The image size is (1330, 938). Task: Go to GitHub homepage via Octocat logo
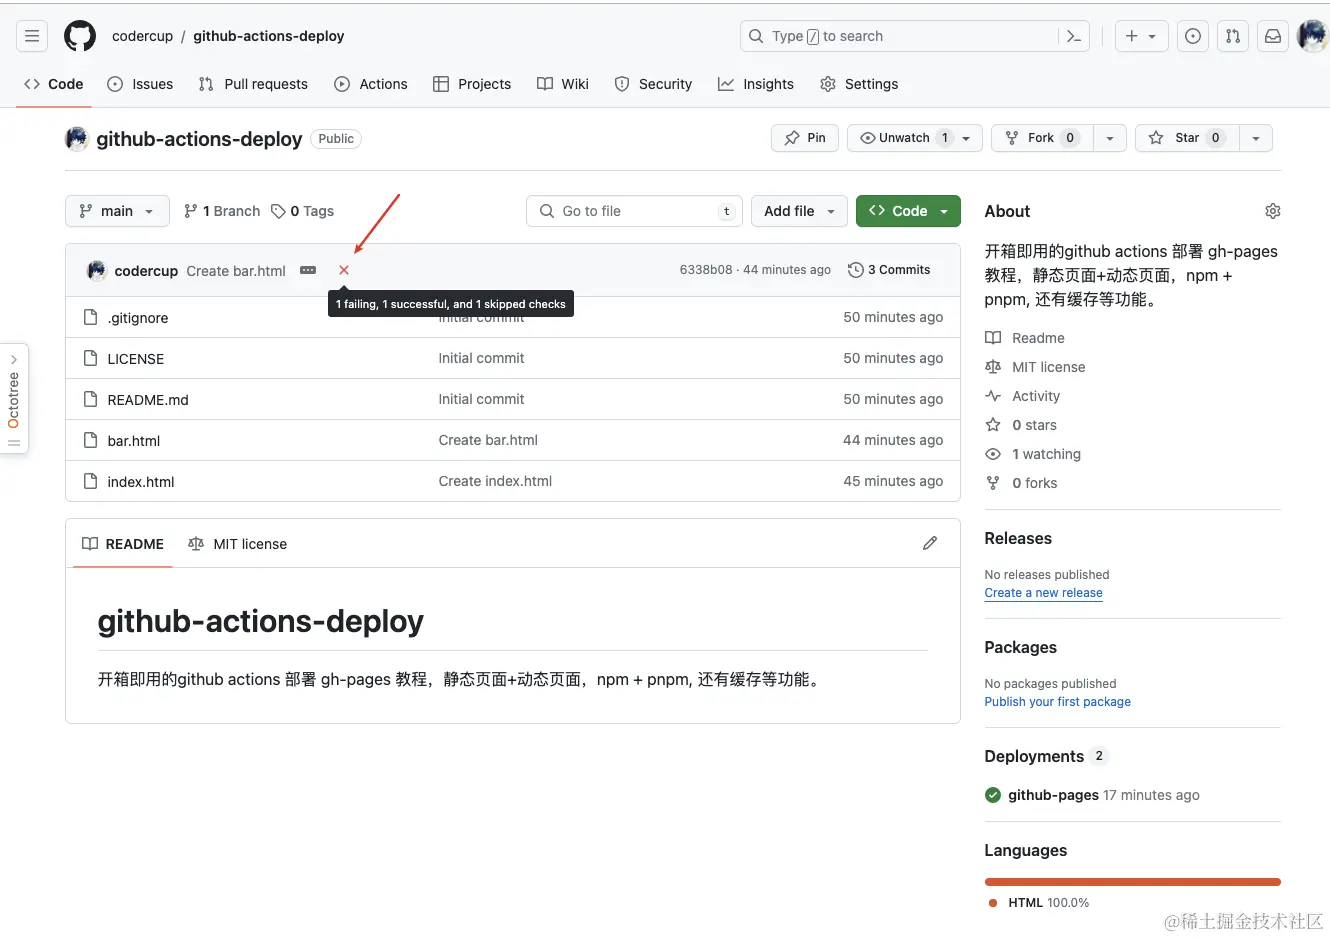coord(80,36)
